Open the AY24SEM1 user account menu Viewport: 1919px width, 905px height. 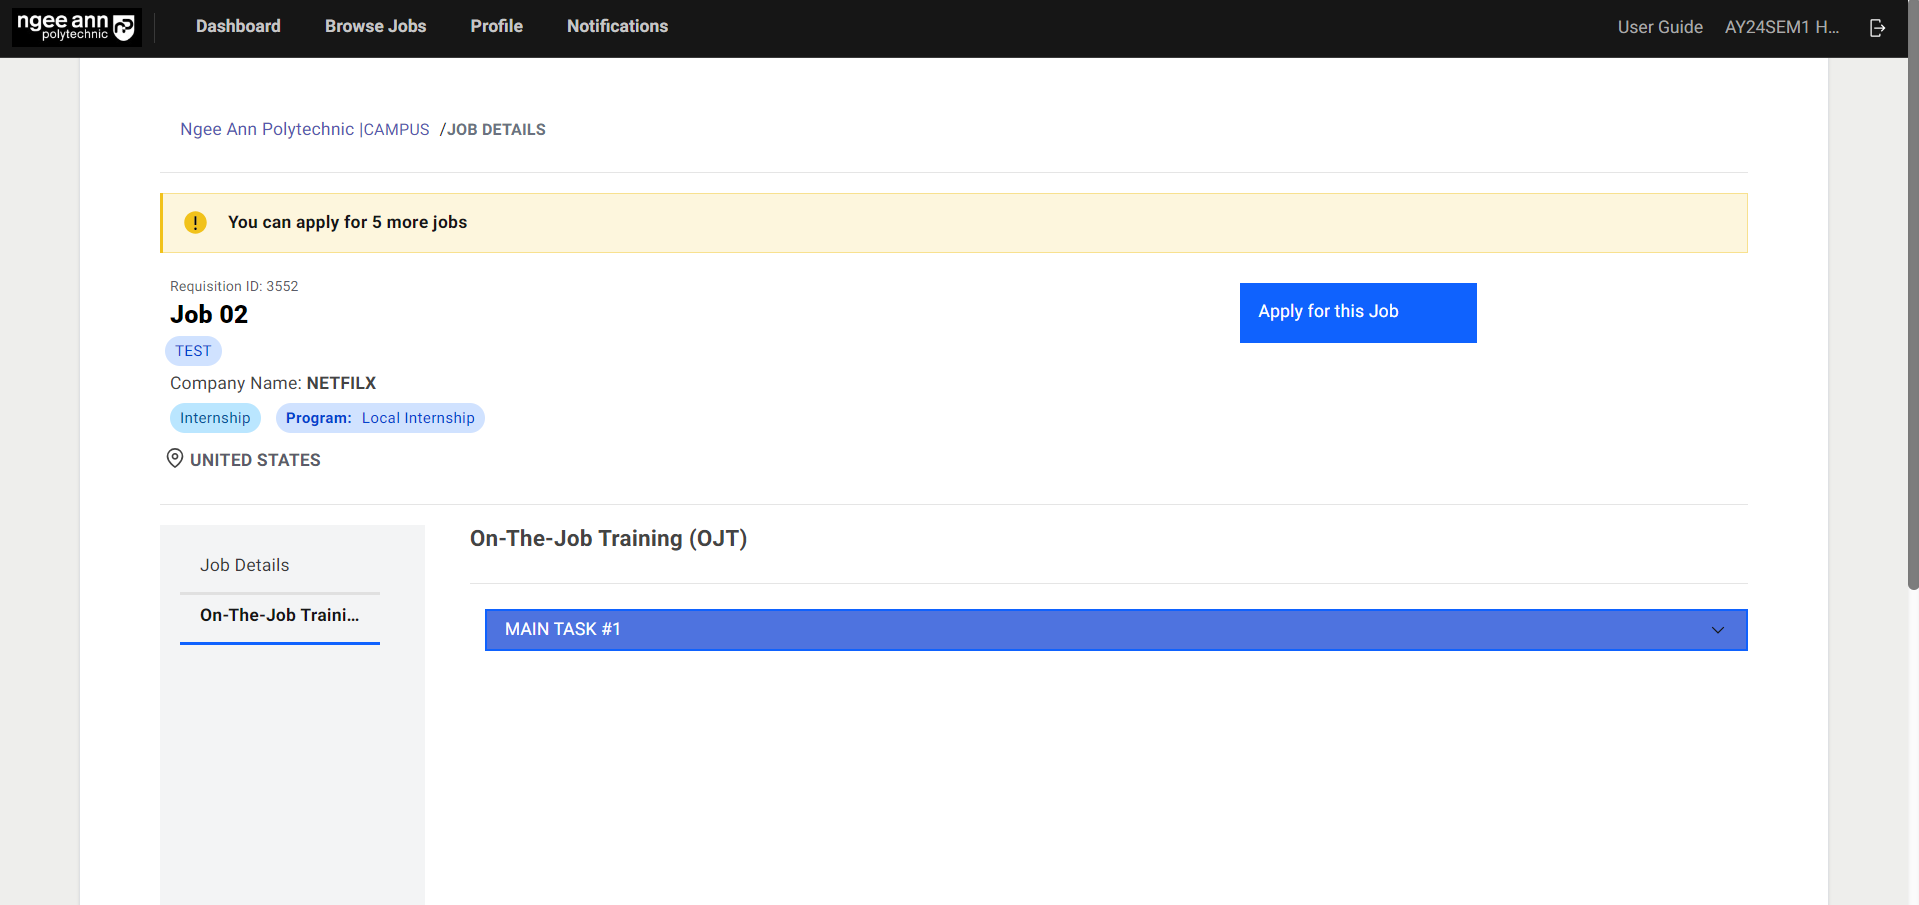(x=1781, y=27)
